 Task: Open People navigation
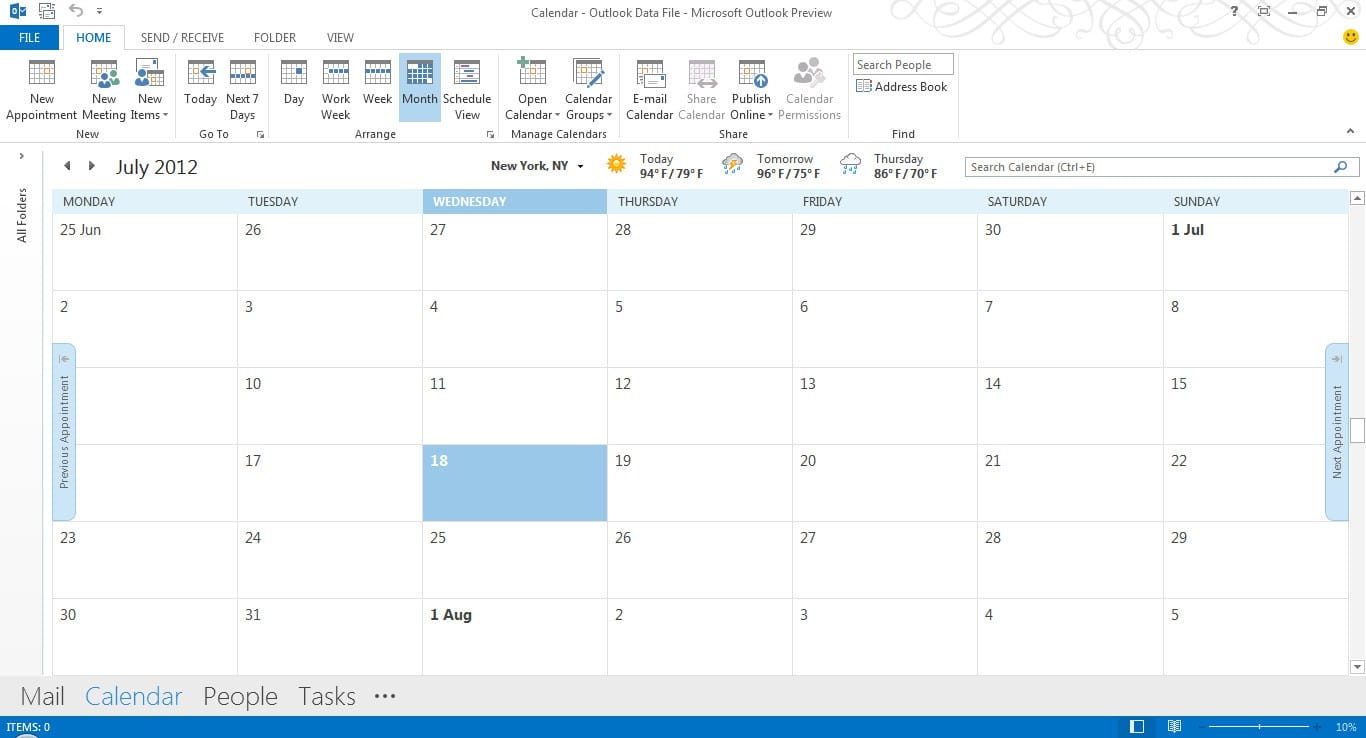tap(240, 696)
